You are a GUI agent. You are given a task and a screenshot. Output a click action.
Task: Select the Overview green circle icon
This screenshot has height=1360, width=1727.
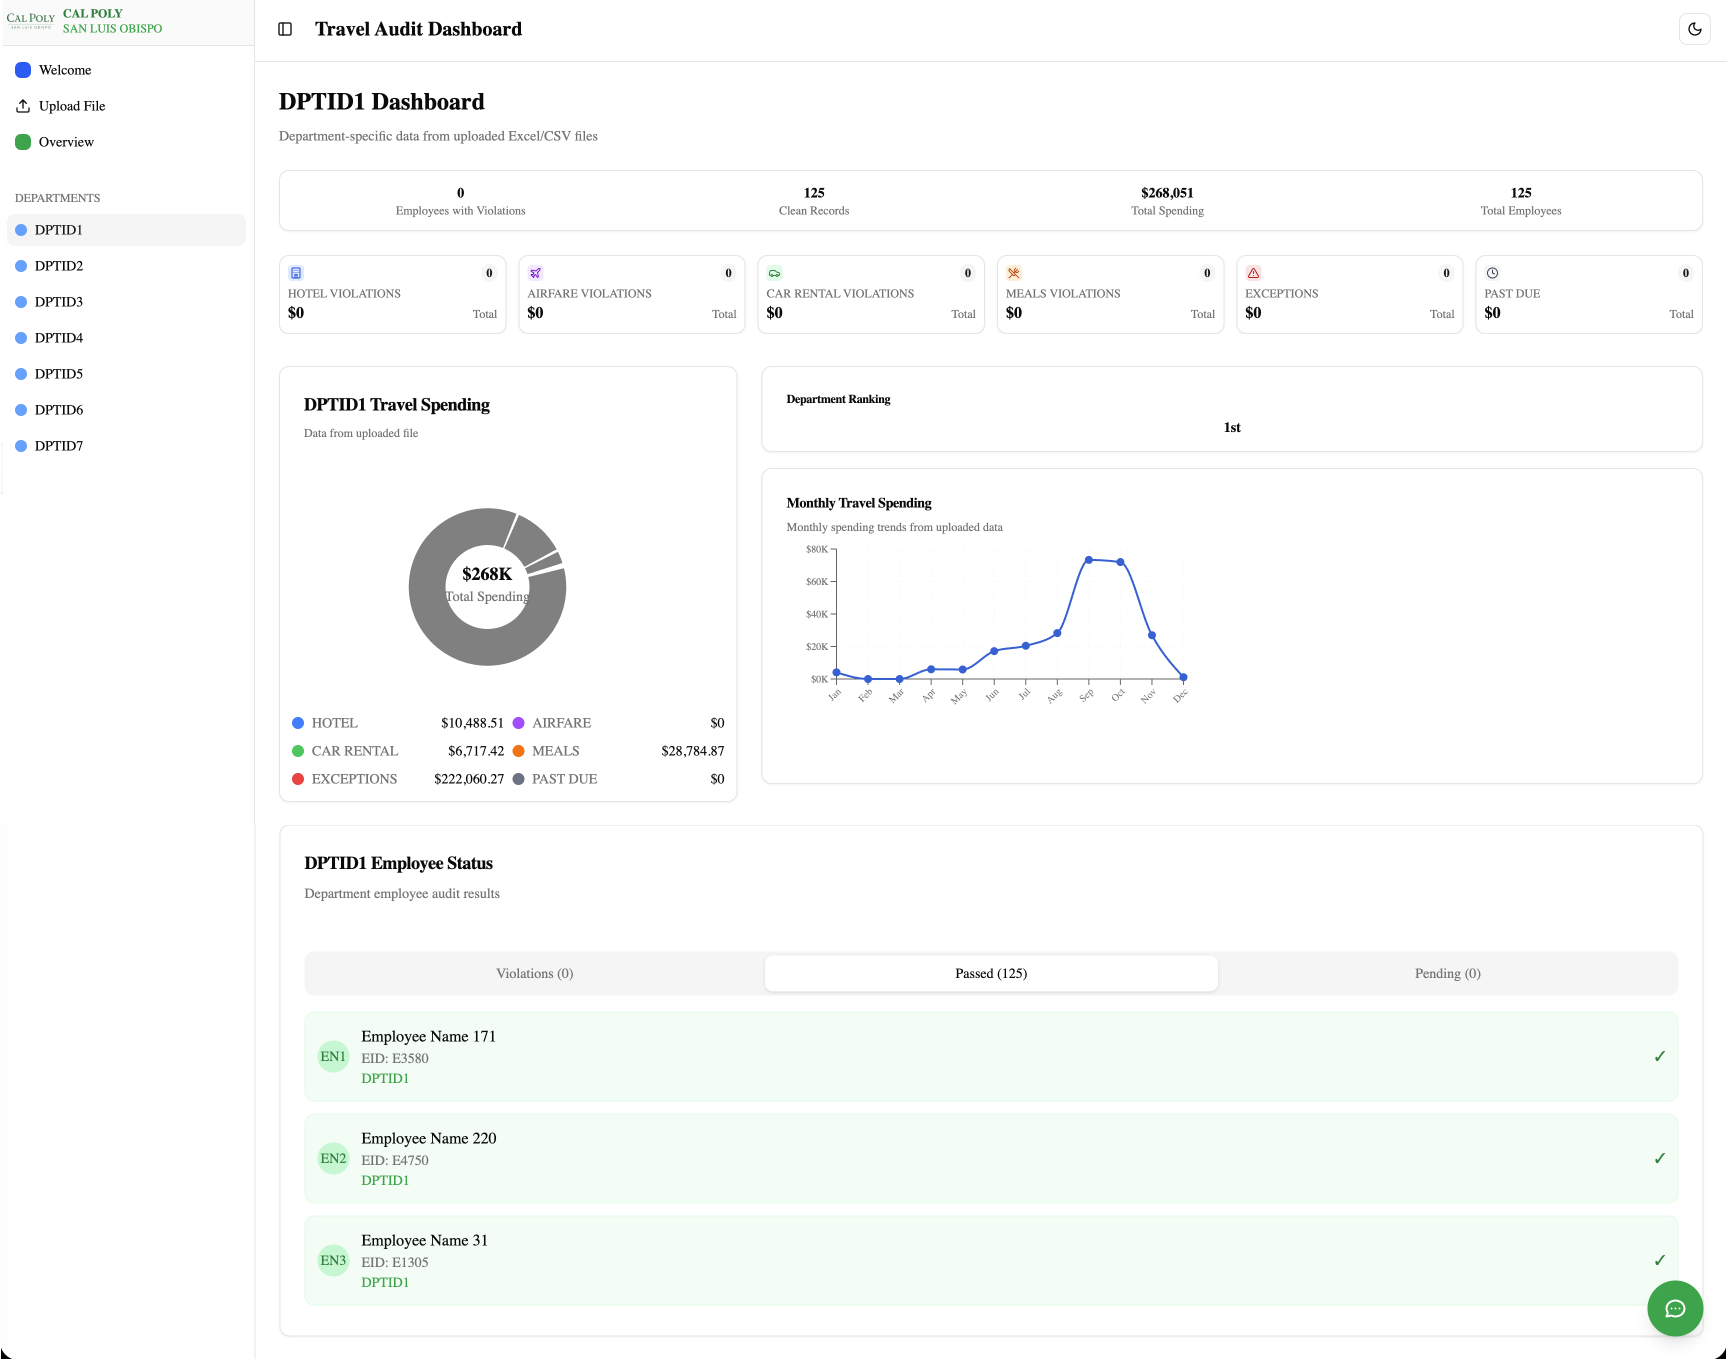point(23,142)
